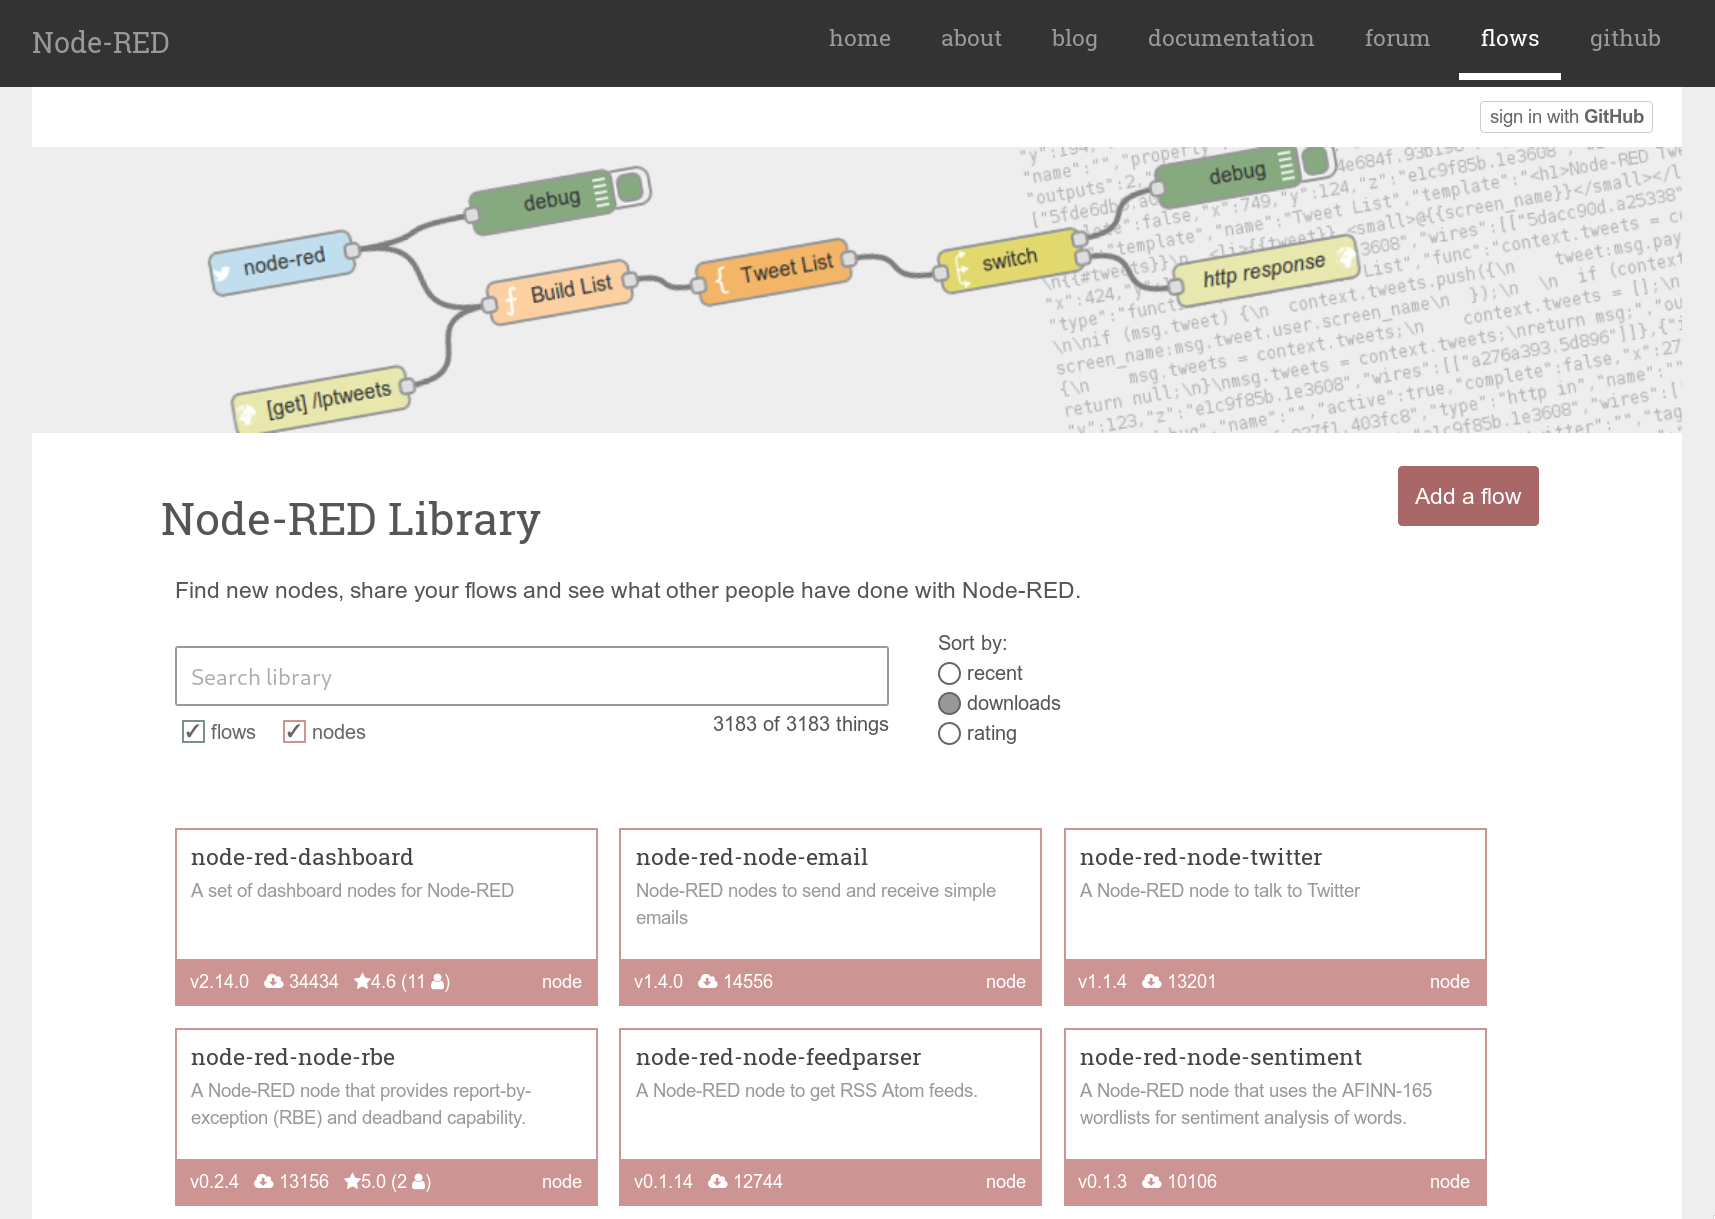Image resolution: width=1715 pixels, height=1219 pixels.
Task: Click download count 34434 on node-red-dashboard
Action: [314, 982]
